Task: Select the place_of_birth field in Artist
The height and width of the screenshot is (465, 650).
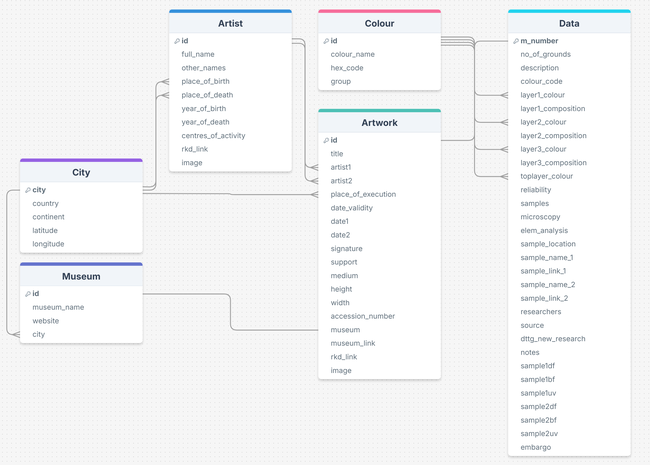Action: [x=205, y=82]
